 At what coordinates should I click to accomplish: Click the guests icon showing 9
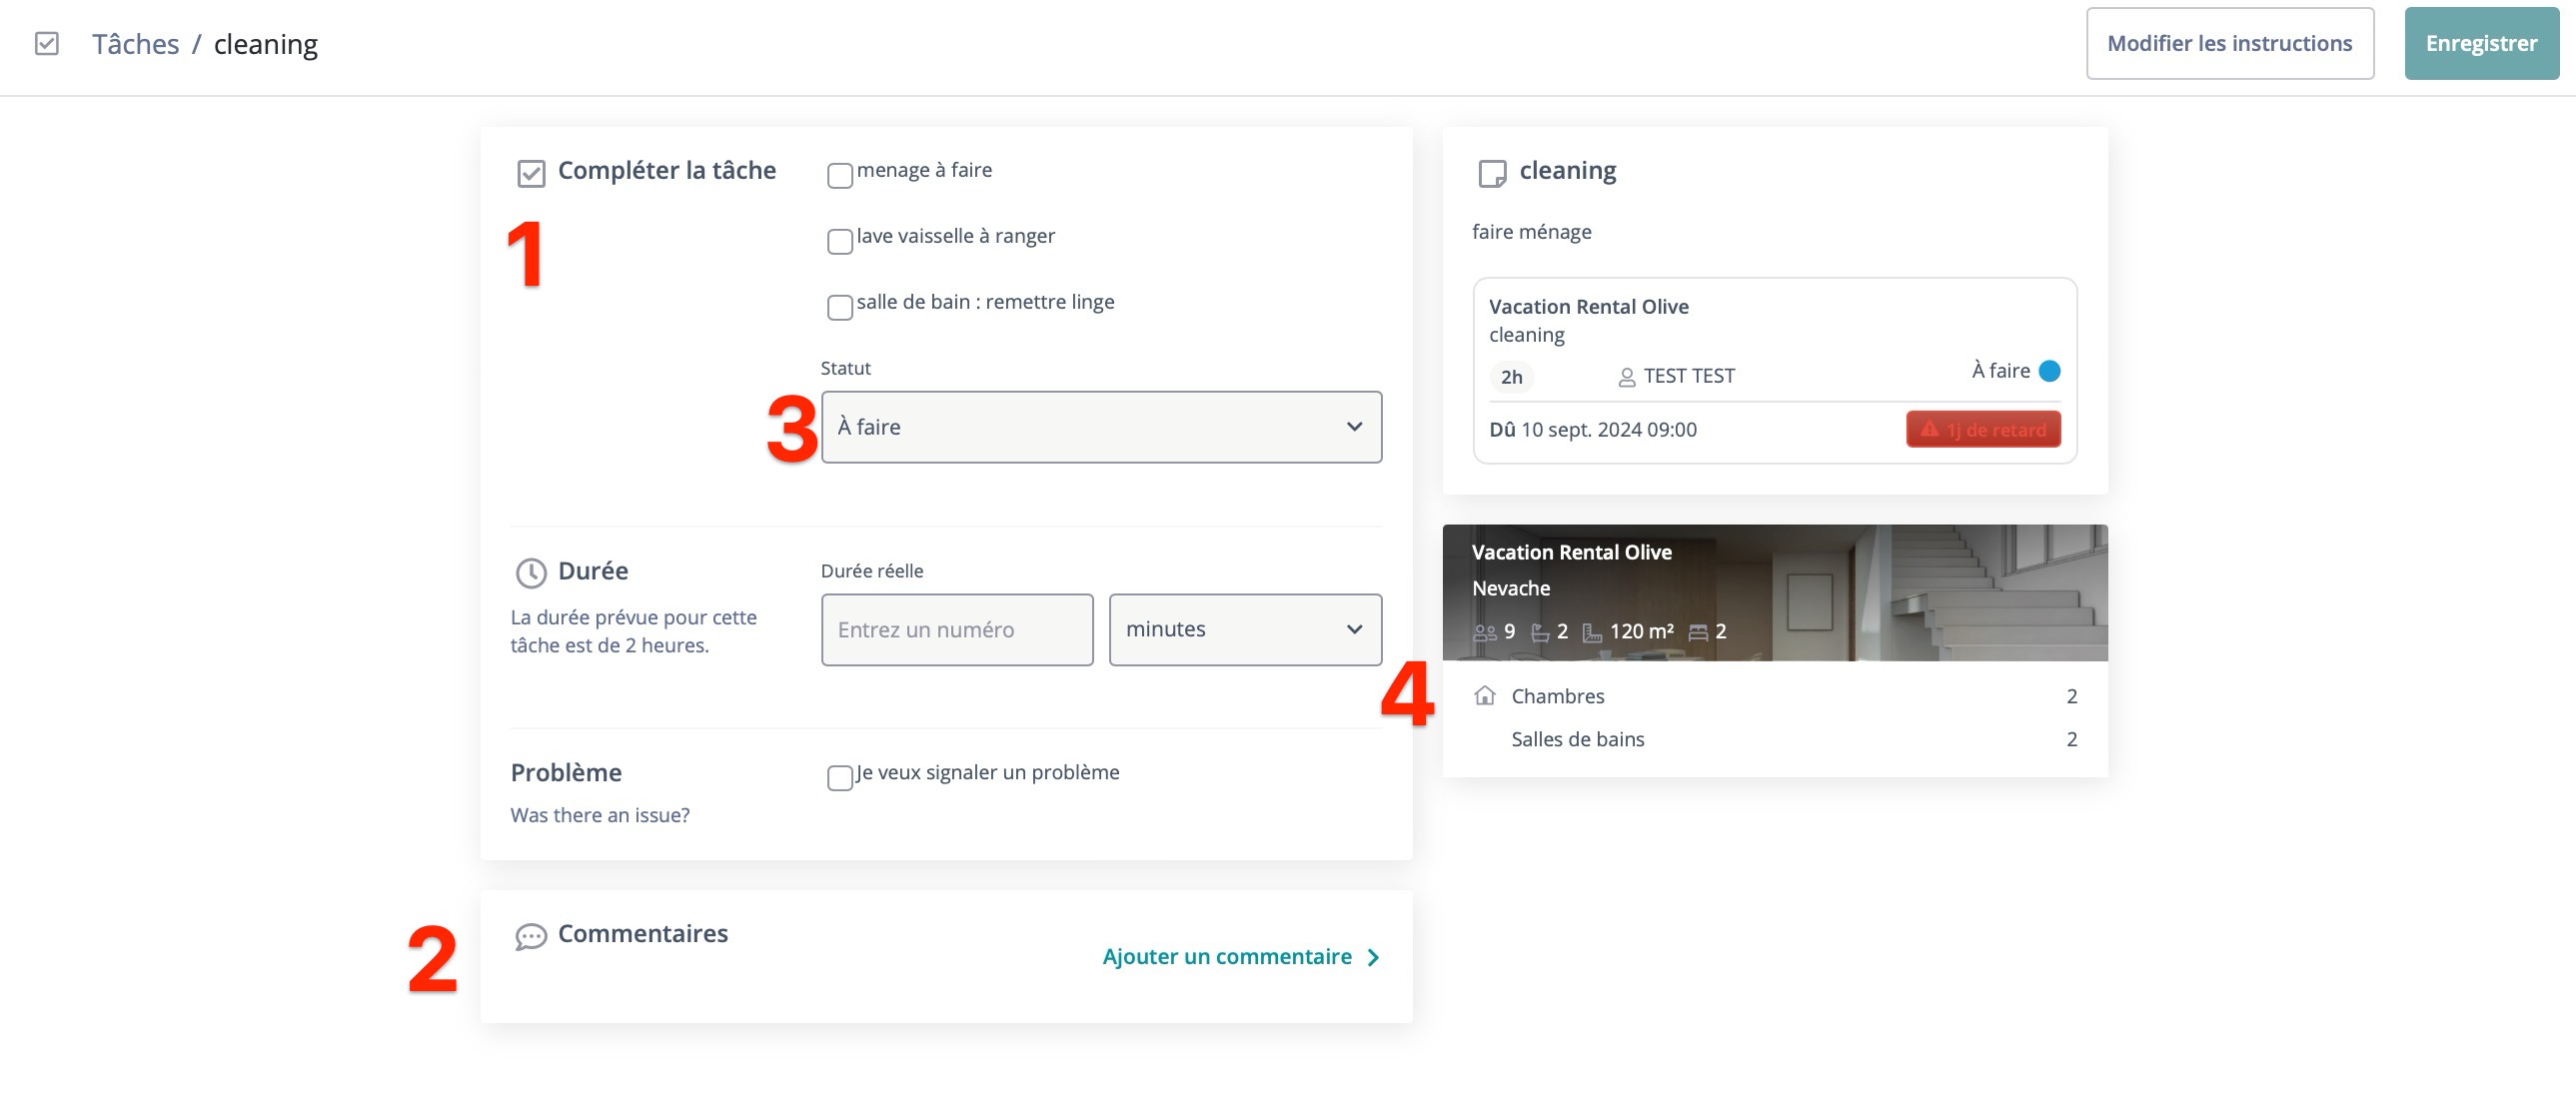click(x=1485, y=632)
